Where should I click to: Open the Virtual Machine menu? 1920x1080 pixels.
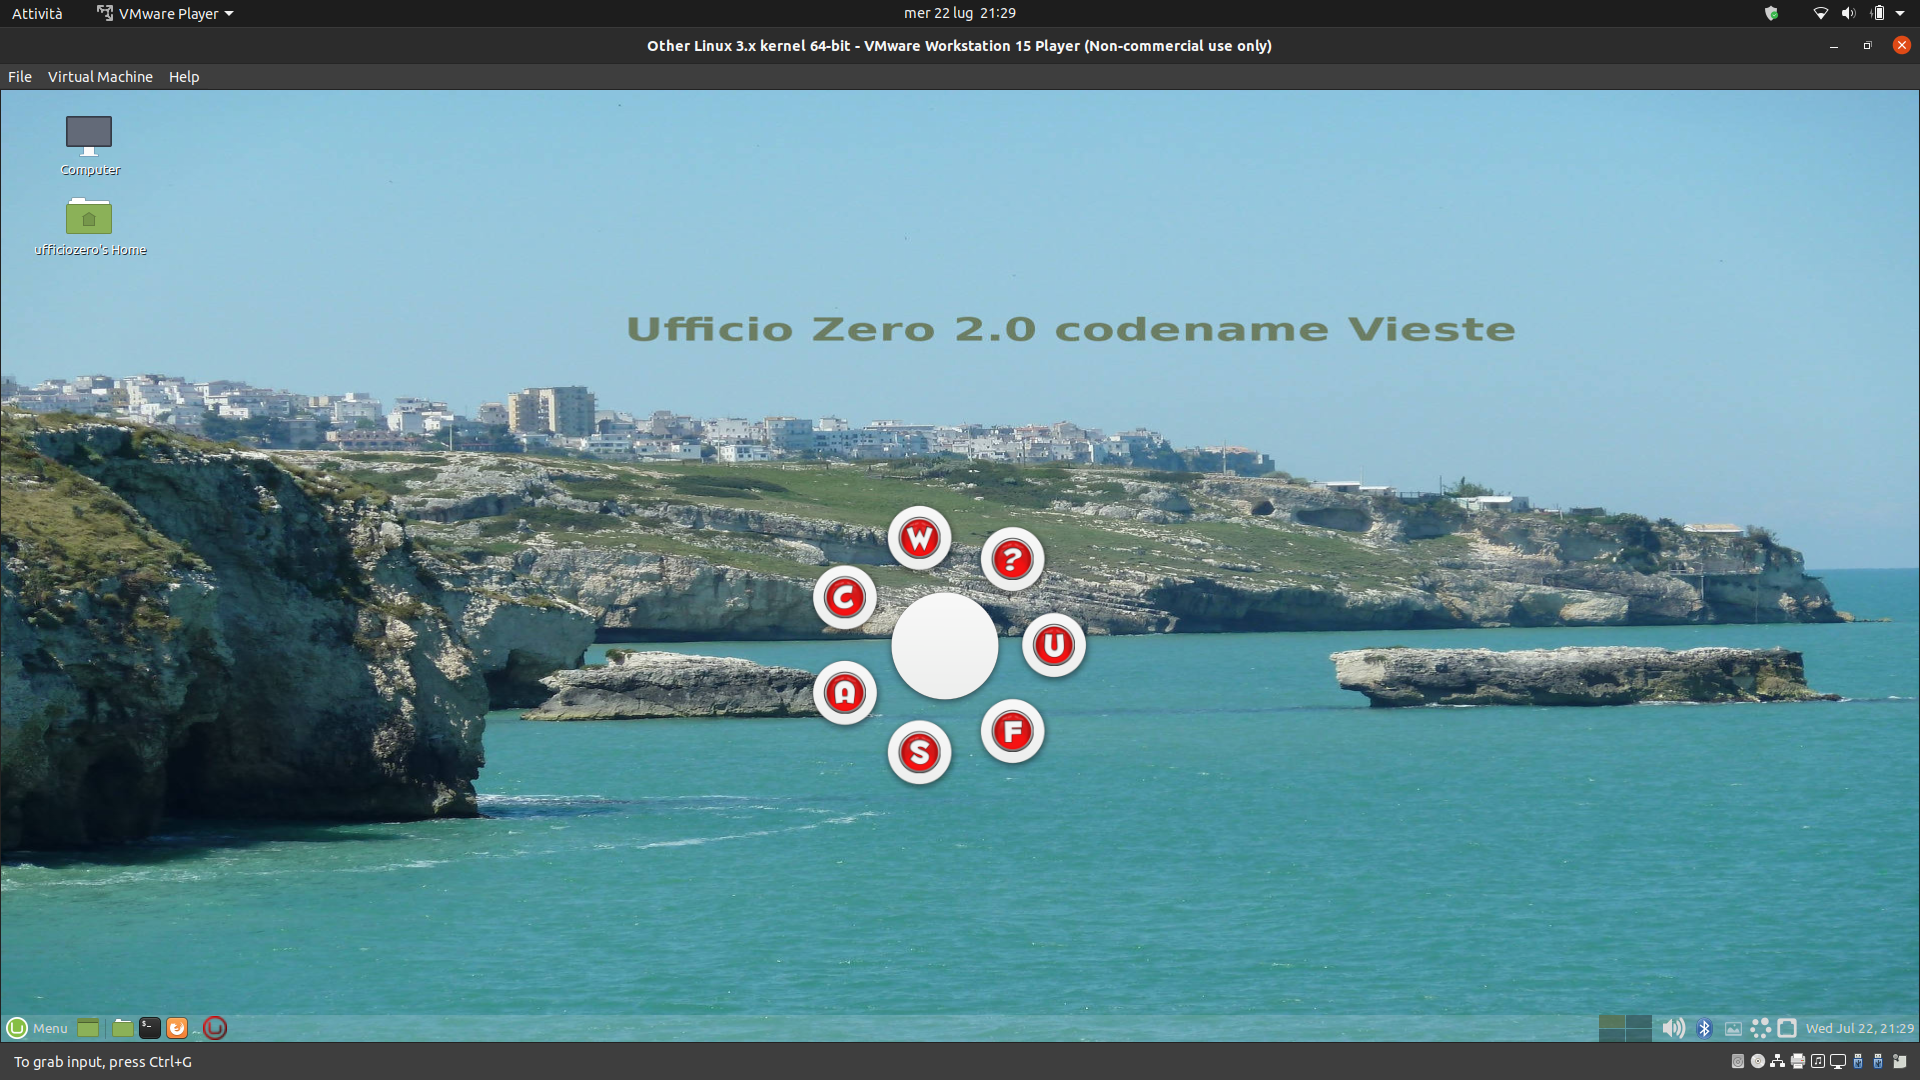click(100, 77)
